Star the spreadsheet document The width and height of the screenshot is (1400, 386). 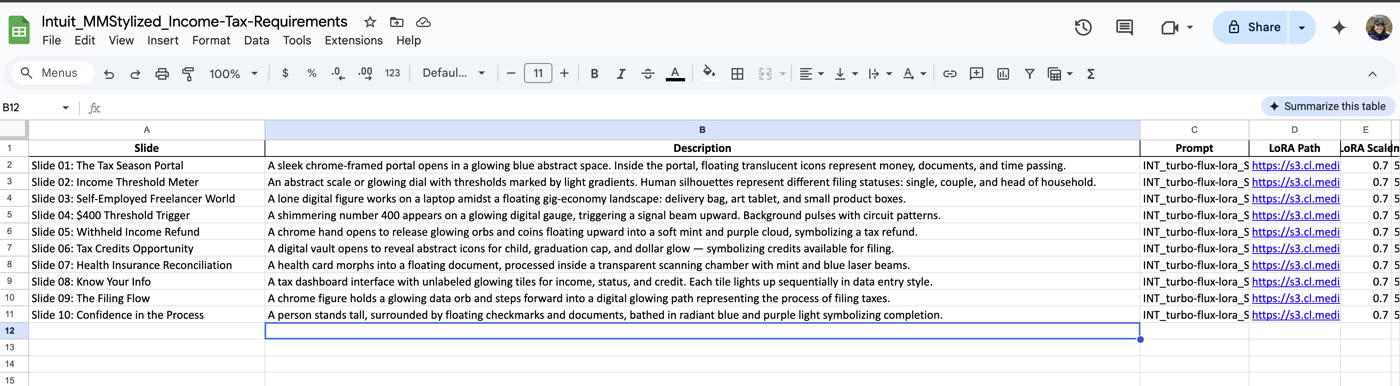(370, 22)
